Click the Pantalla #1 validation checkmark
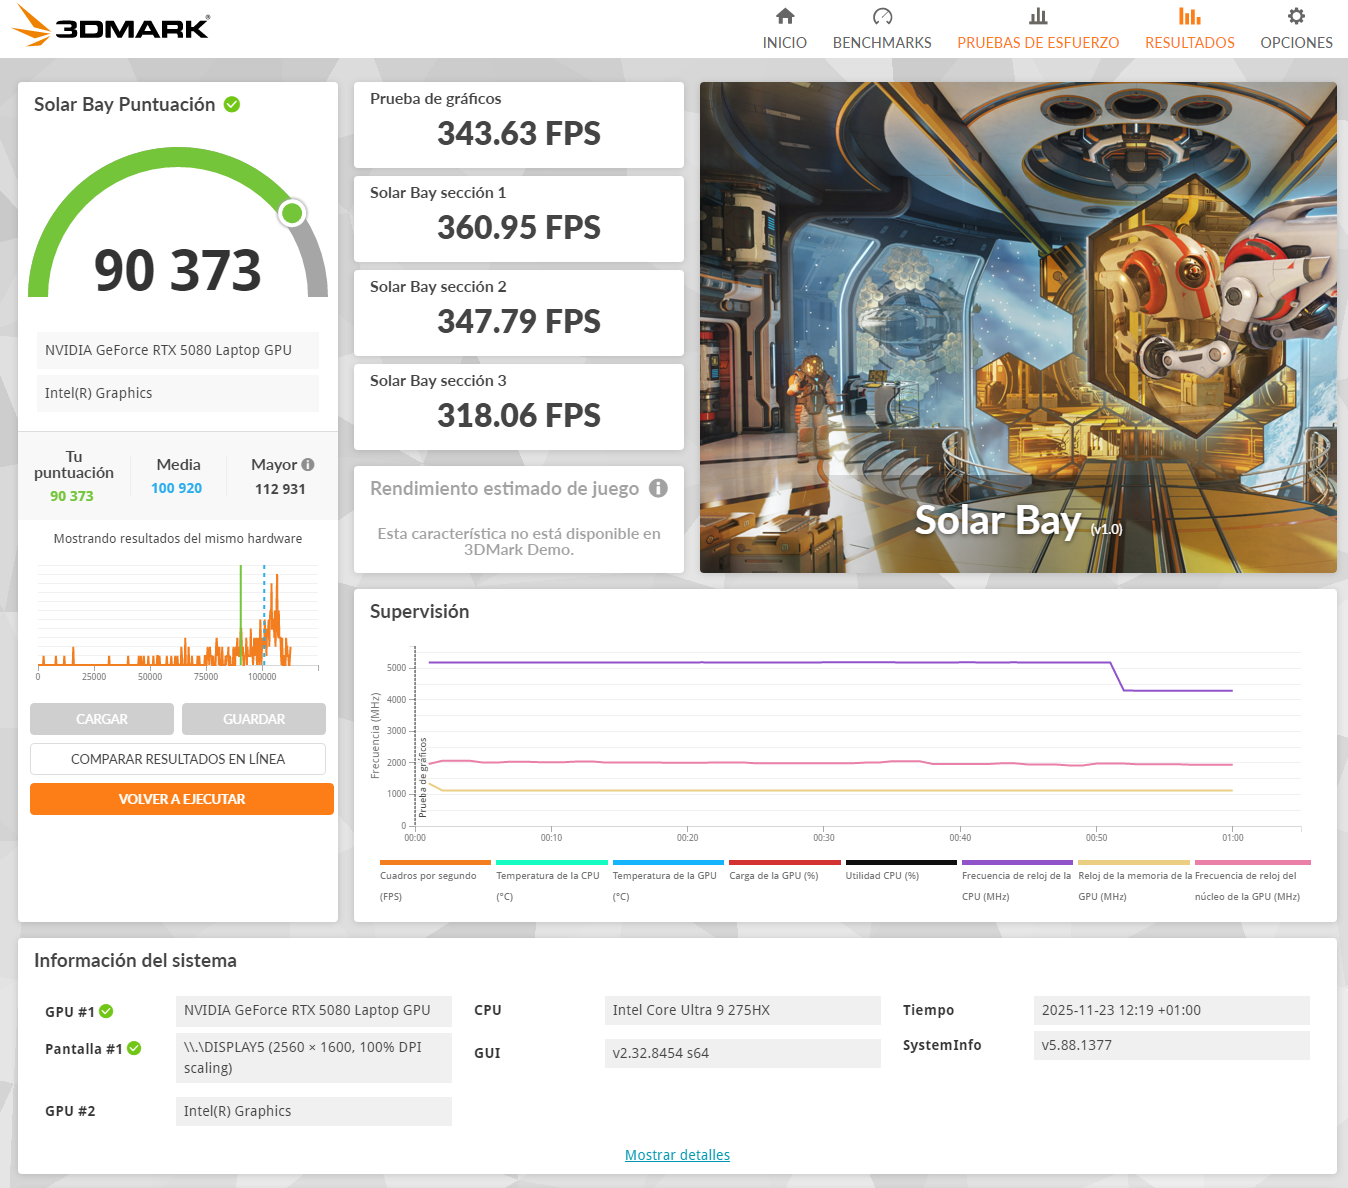The width and height of the screenshot is (1348, 1188). (x=134, y=1048)
